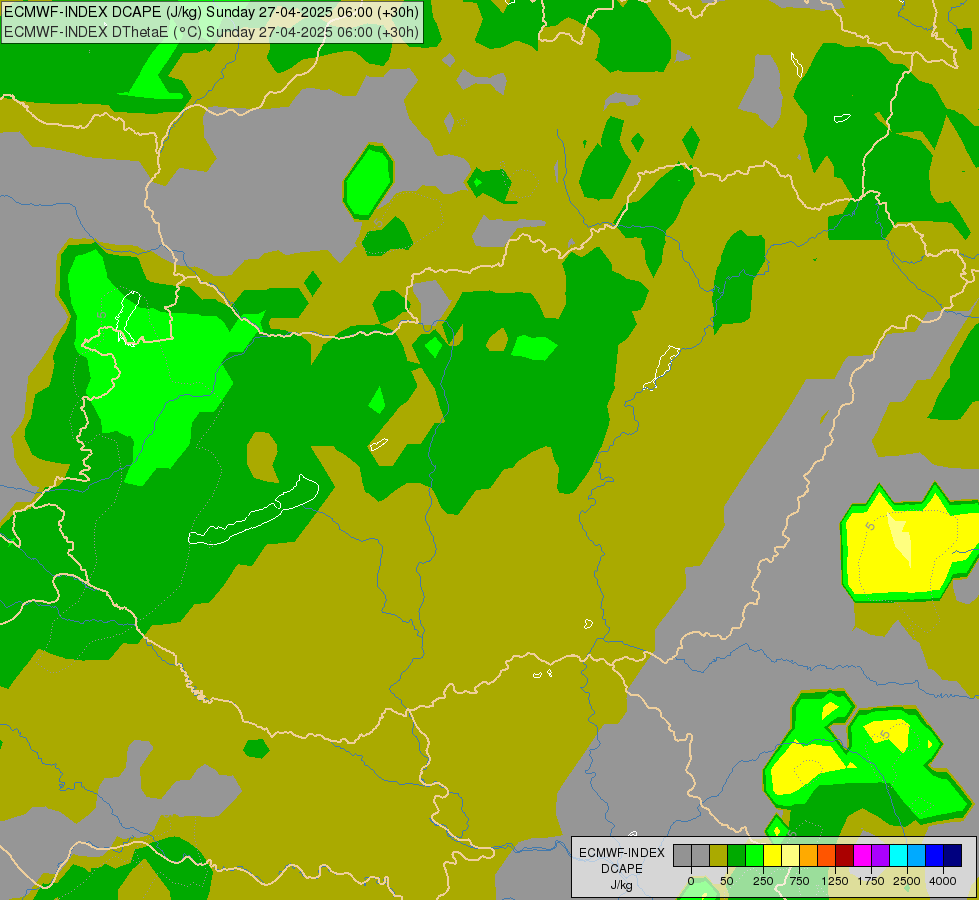Click the legend label ECMWF-INDEX
Image resolution: width=979 pixels, height=900 pixels.
[622, 853]
